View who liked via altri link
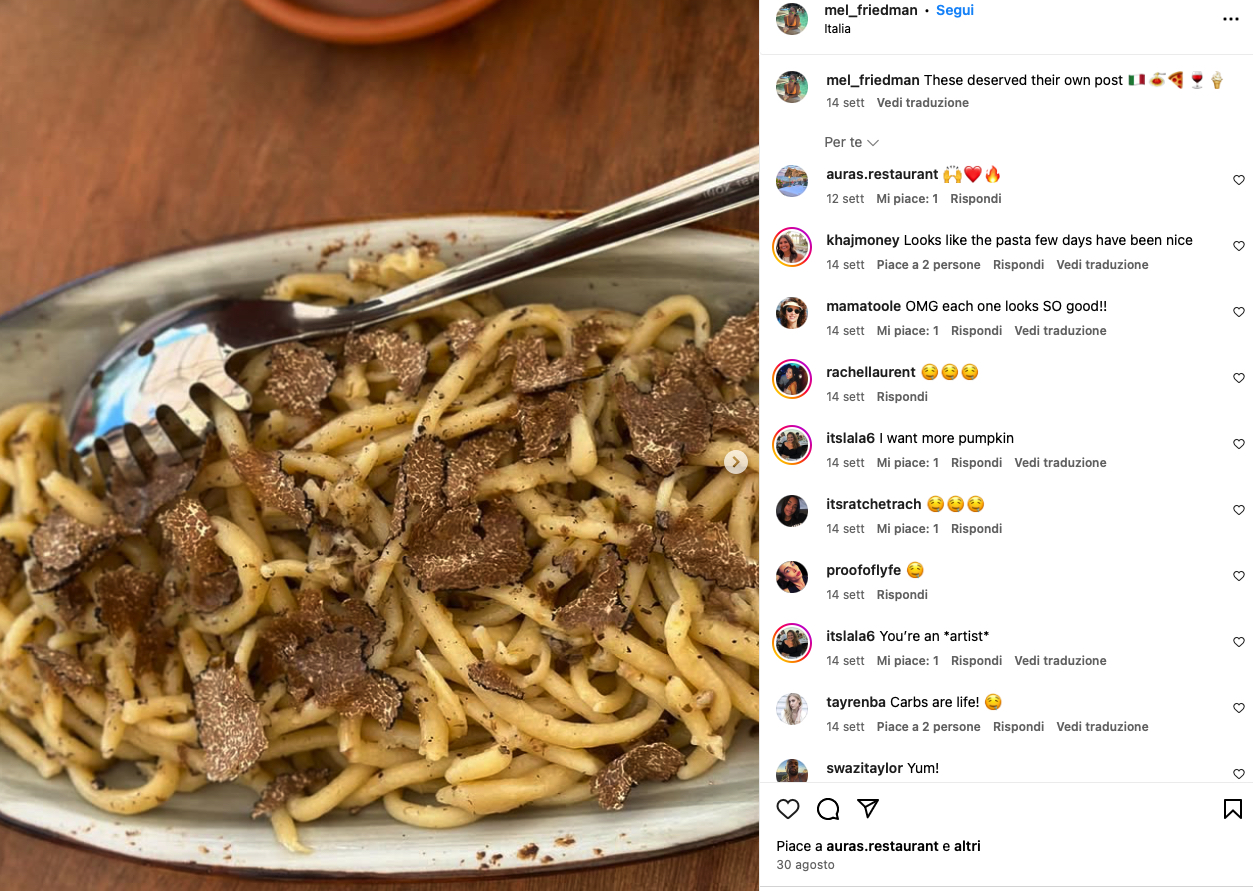 [967, 846]
